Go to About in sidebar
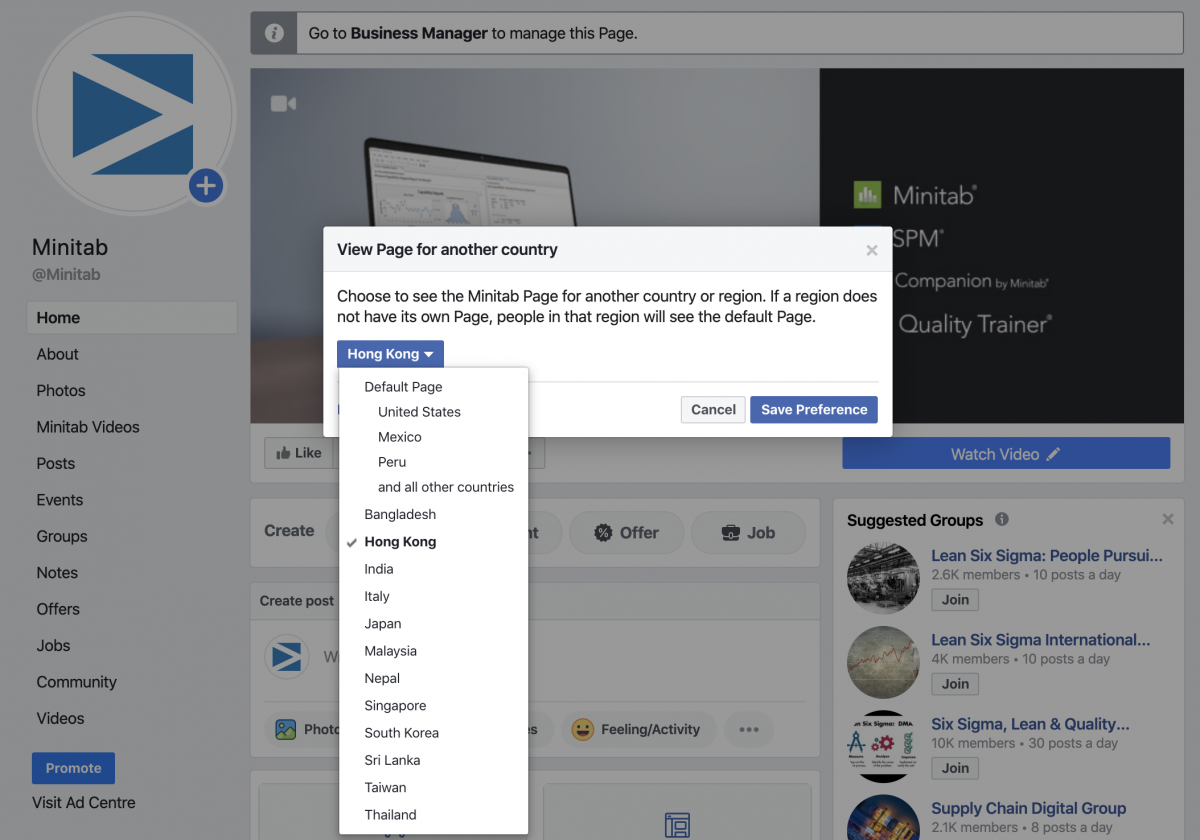1200x840 pixels. (x=58, y=354)
